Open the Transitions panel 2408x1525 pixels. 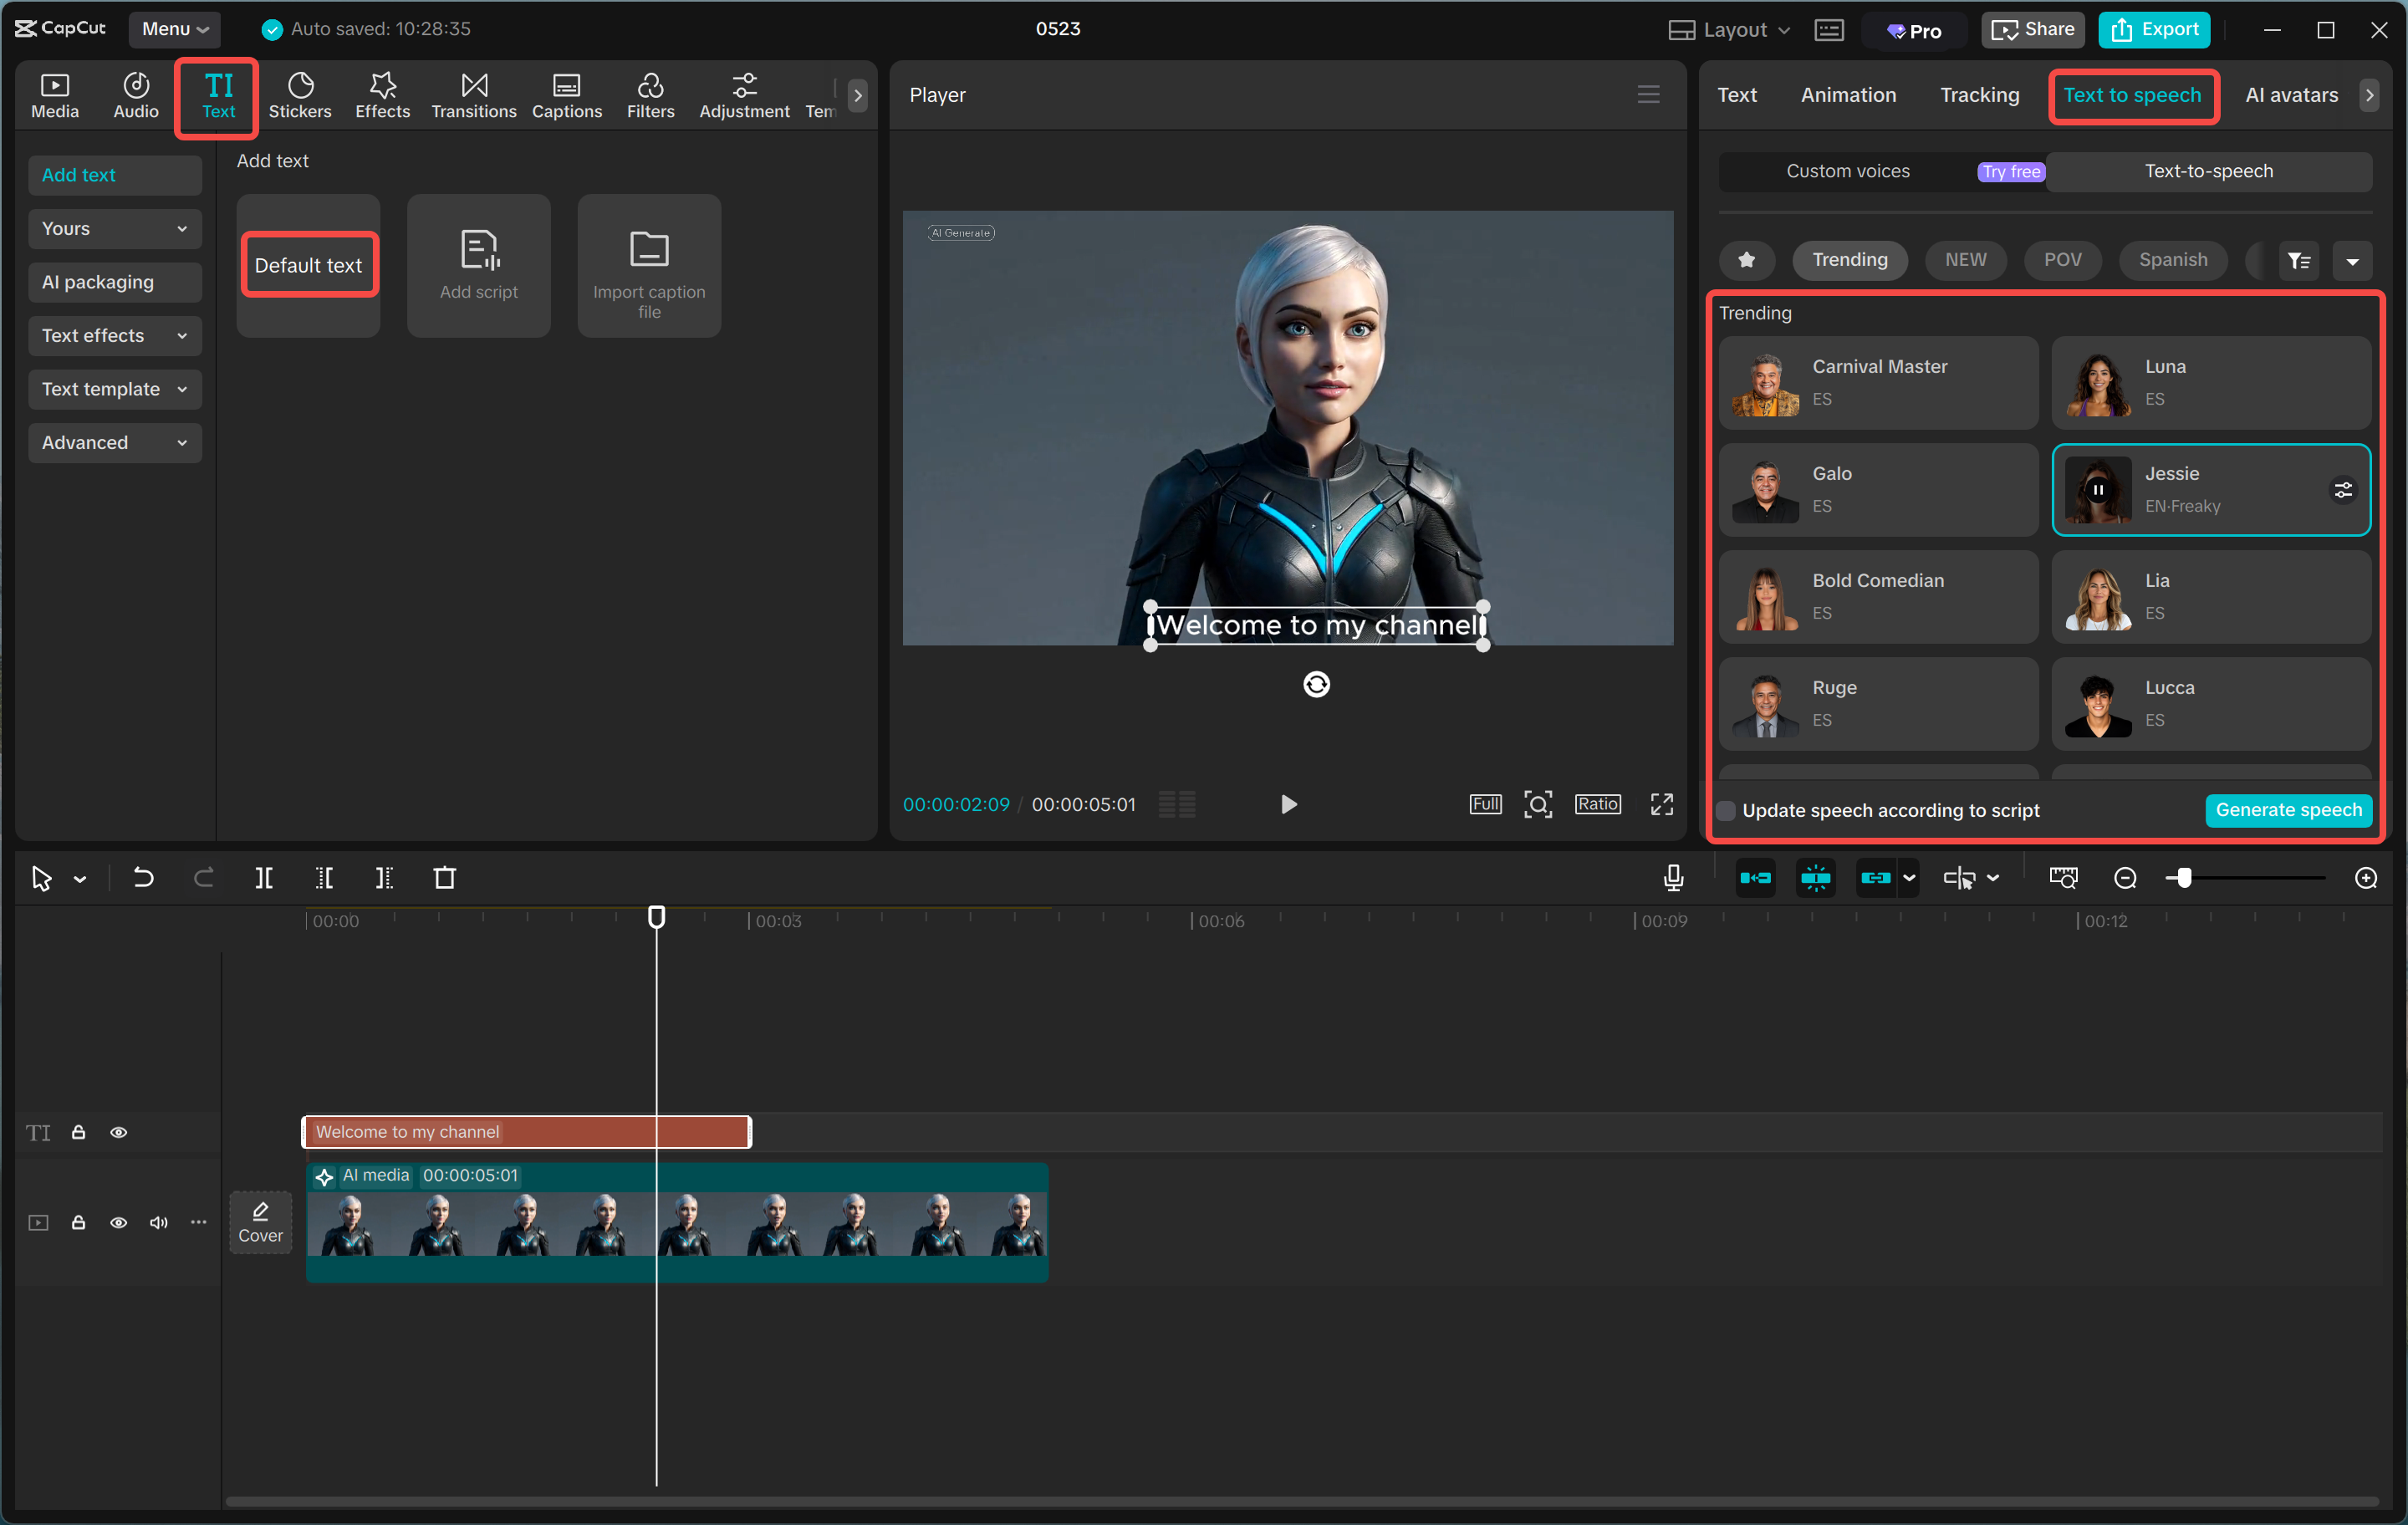tap(473, 95)
